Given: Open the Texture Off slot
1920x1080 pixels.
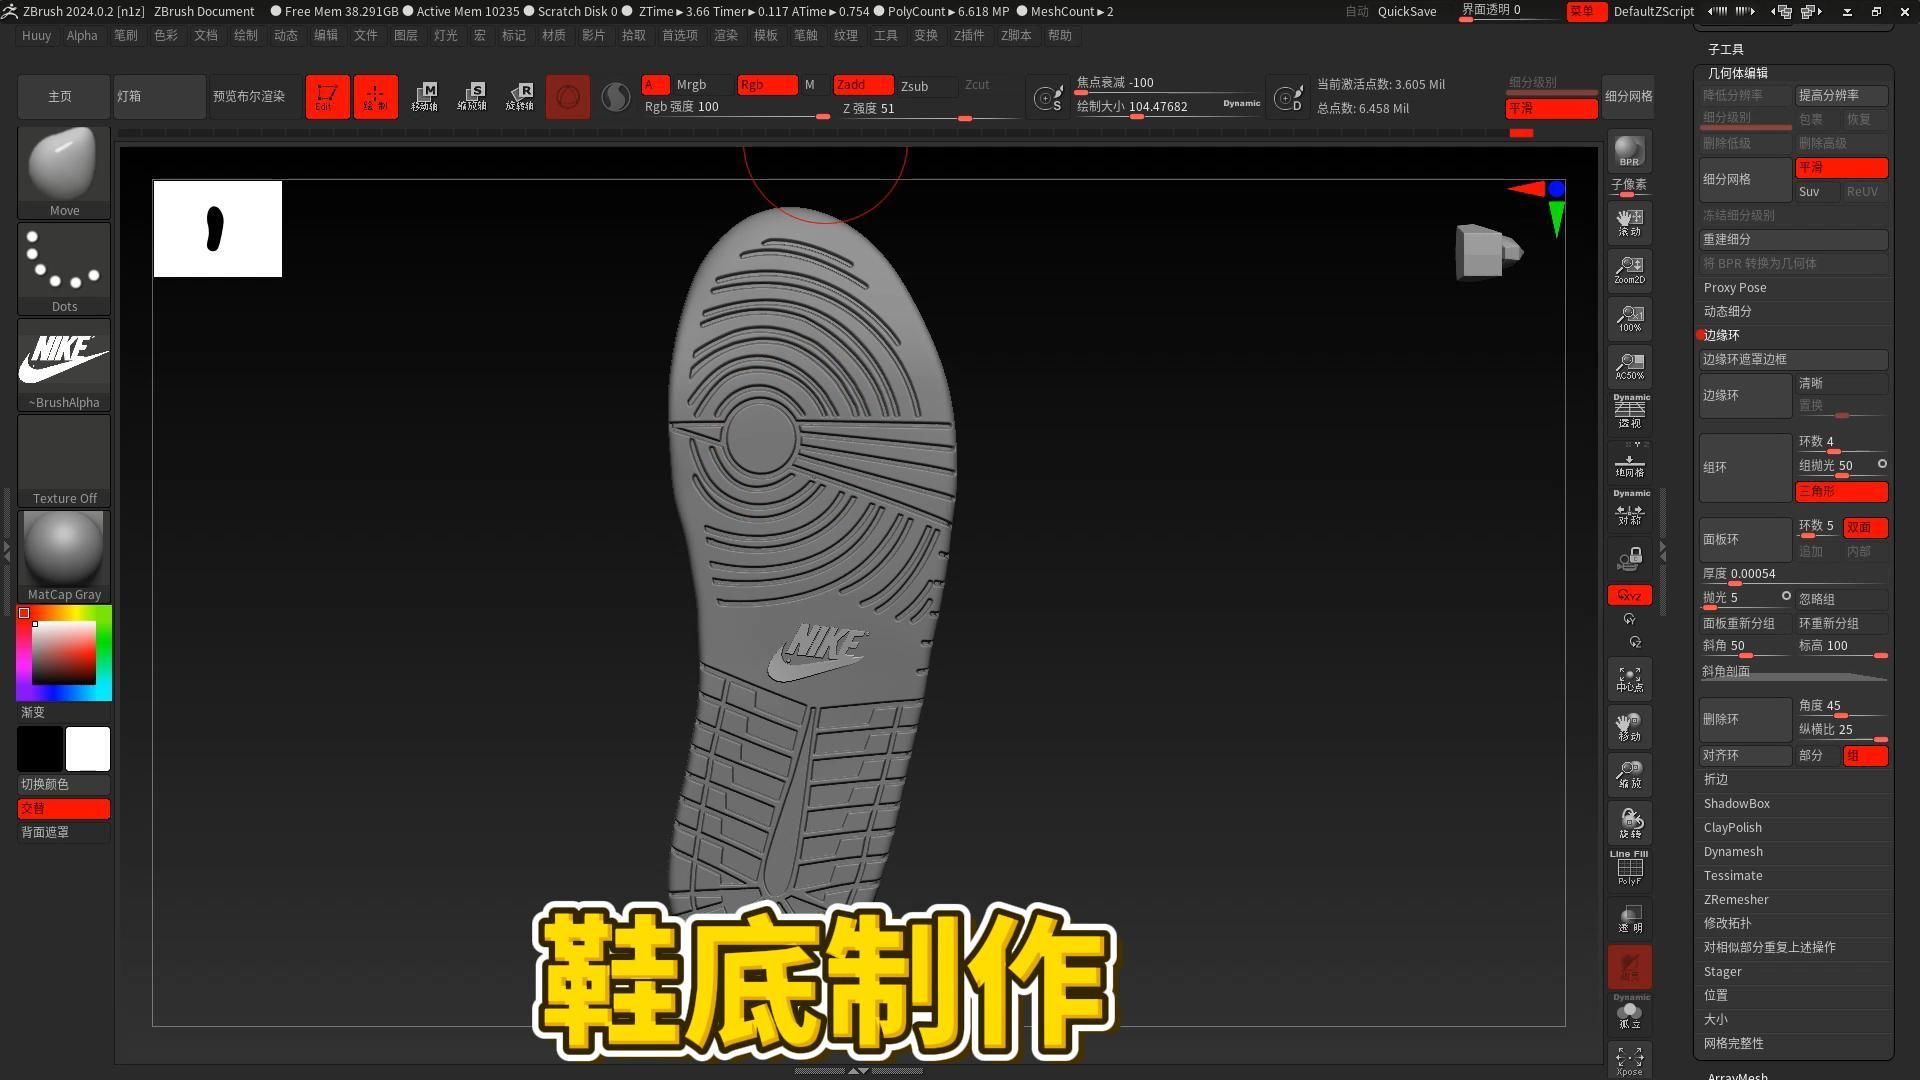Looking at the screenshot, I should [x=64, y=460].
